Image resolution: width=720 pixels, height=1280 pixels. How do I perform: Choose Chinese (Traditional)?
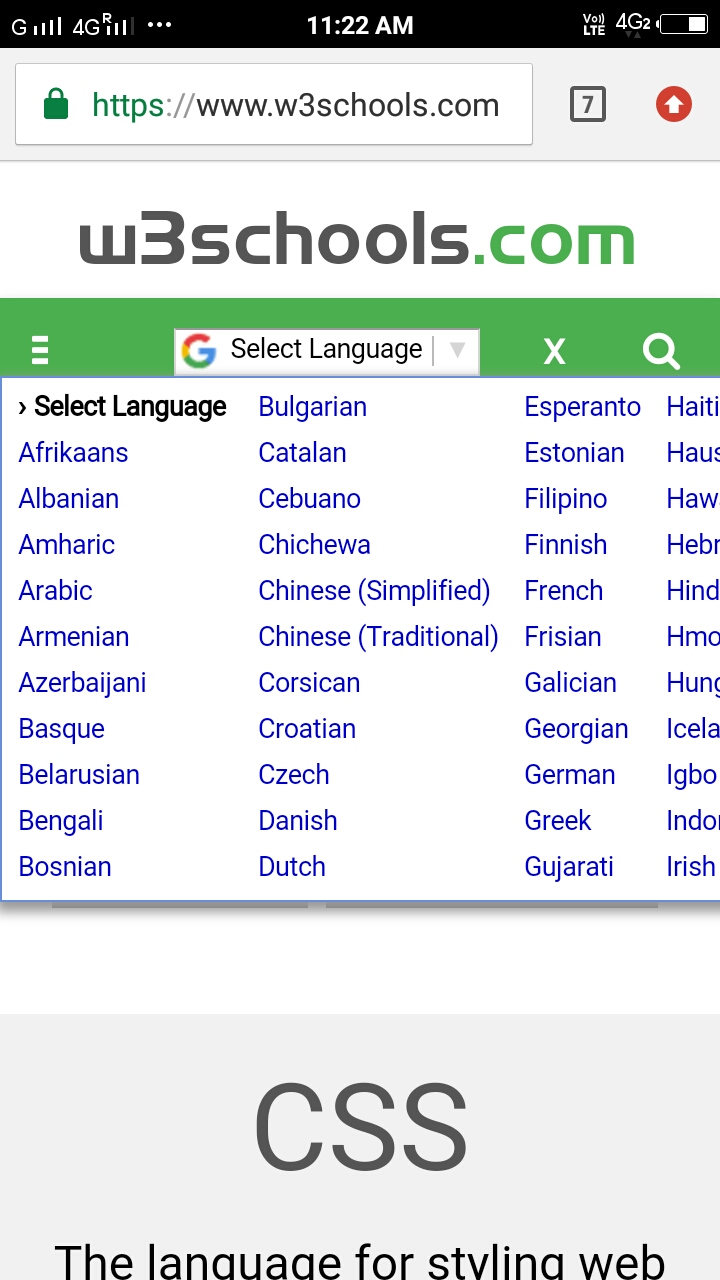click(x=379, y=637)
